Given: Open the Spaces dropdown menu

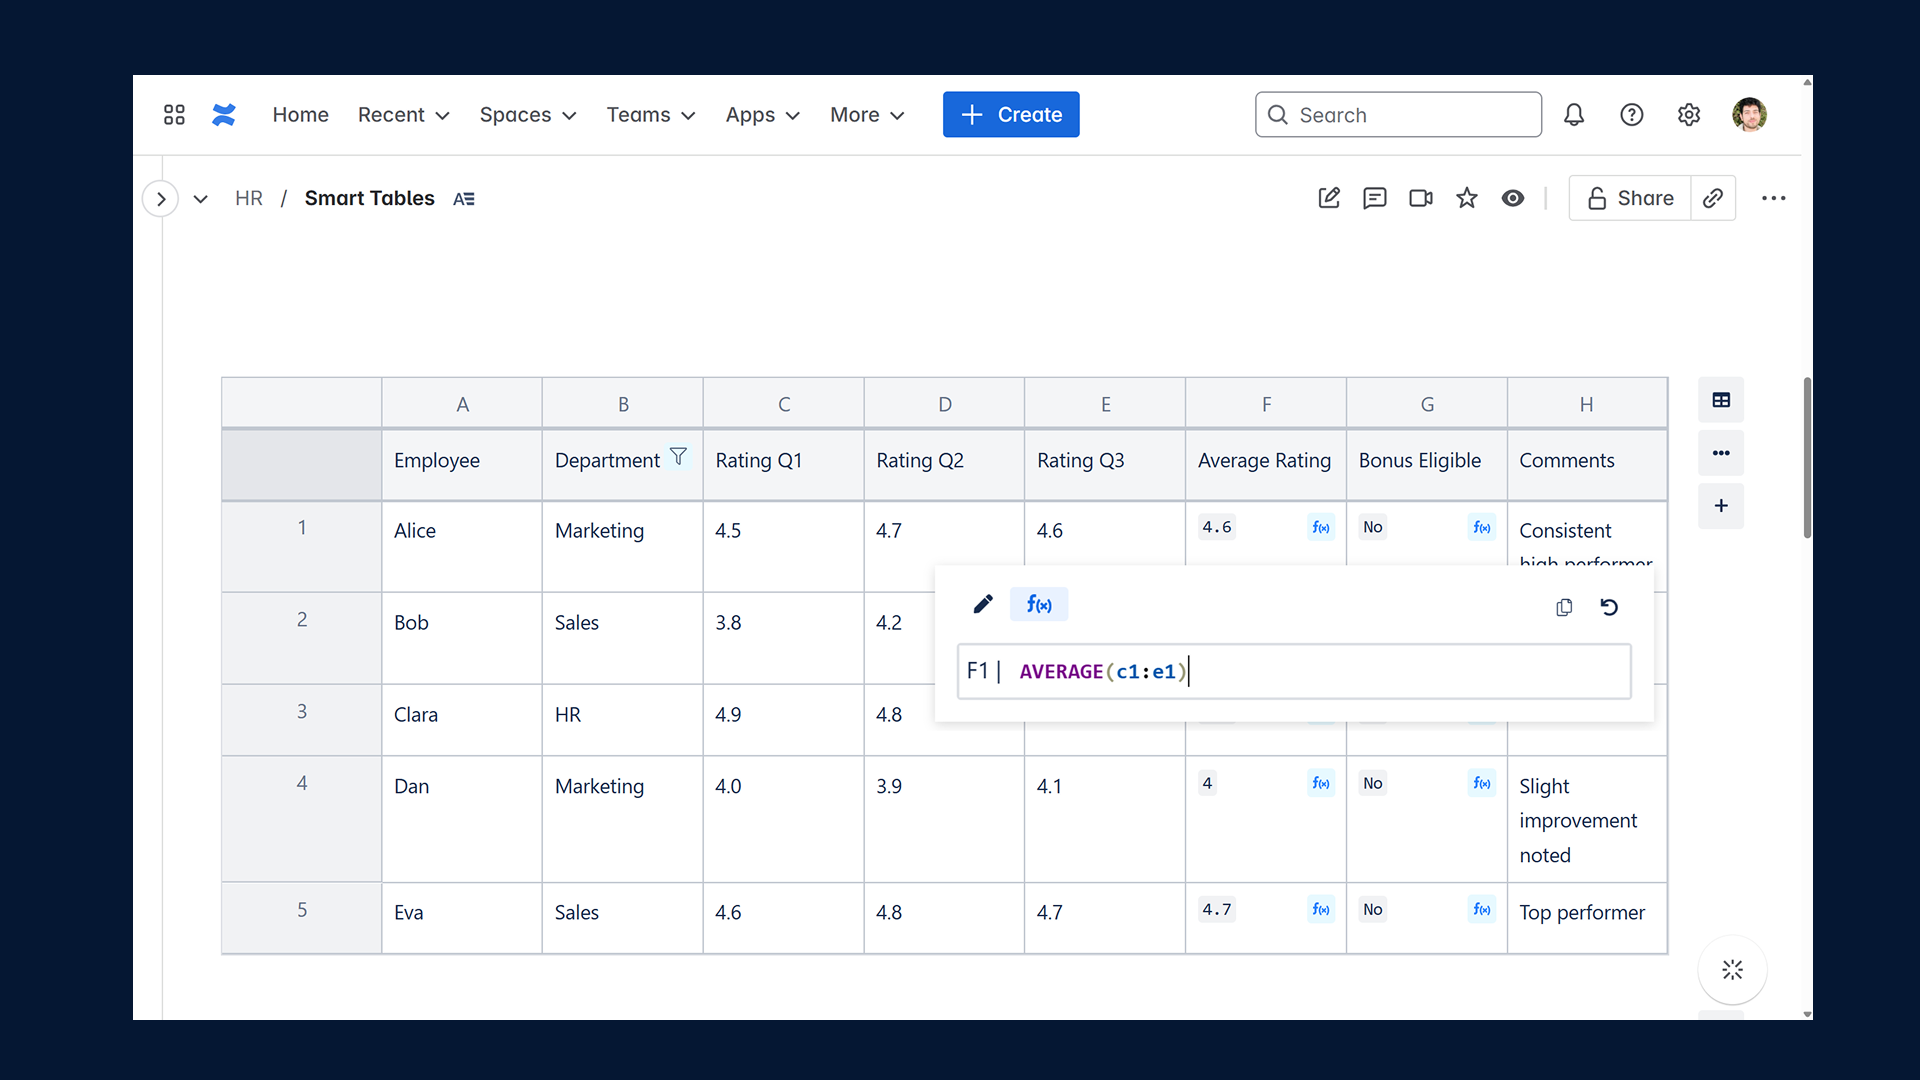Looking at the screenshot, I should [x=528, y=115].
